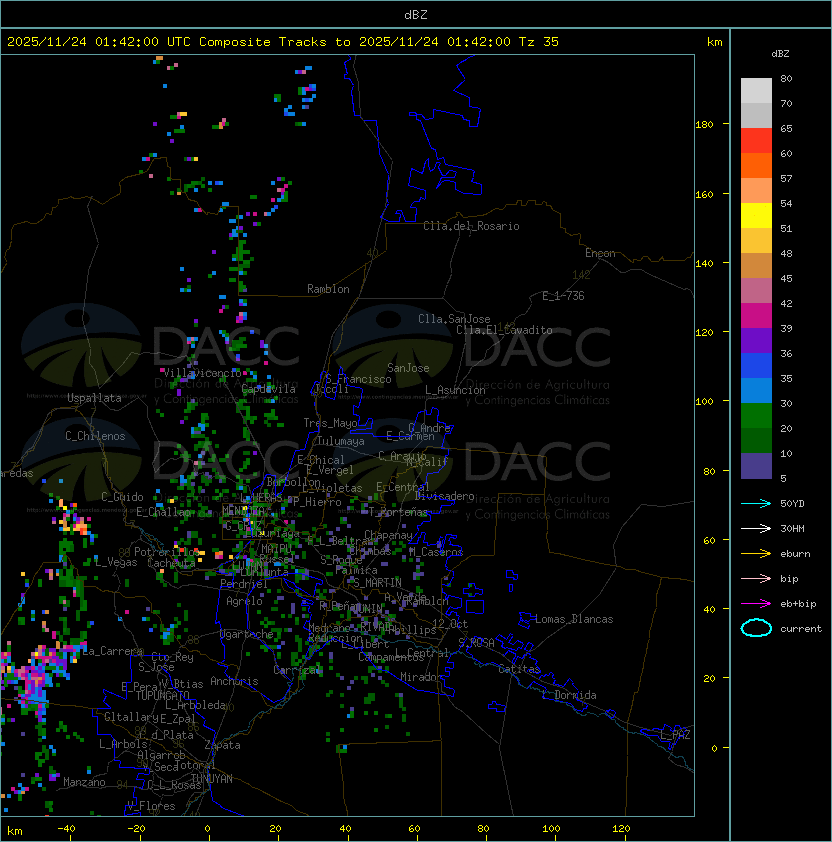Click the 'Tres_Mayo' map label
This screenshot has width=832, height=842.
(330, 423)
